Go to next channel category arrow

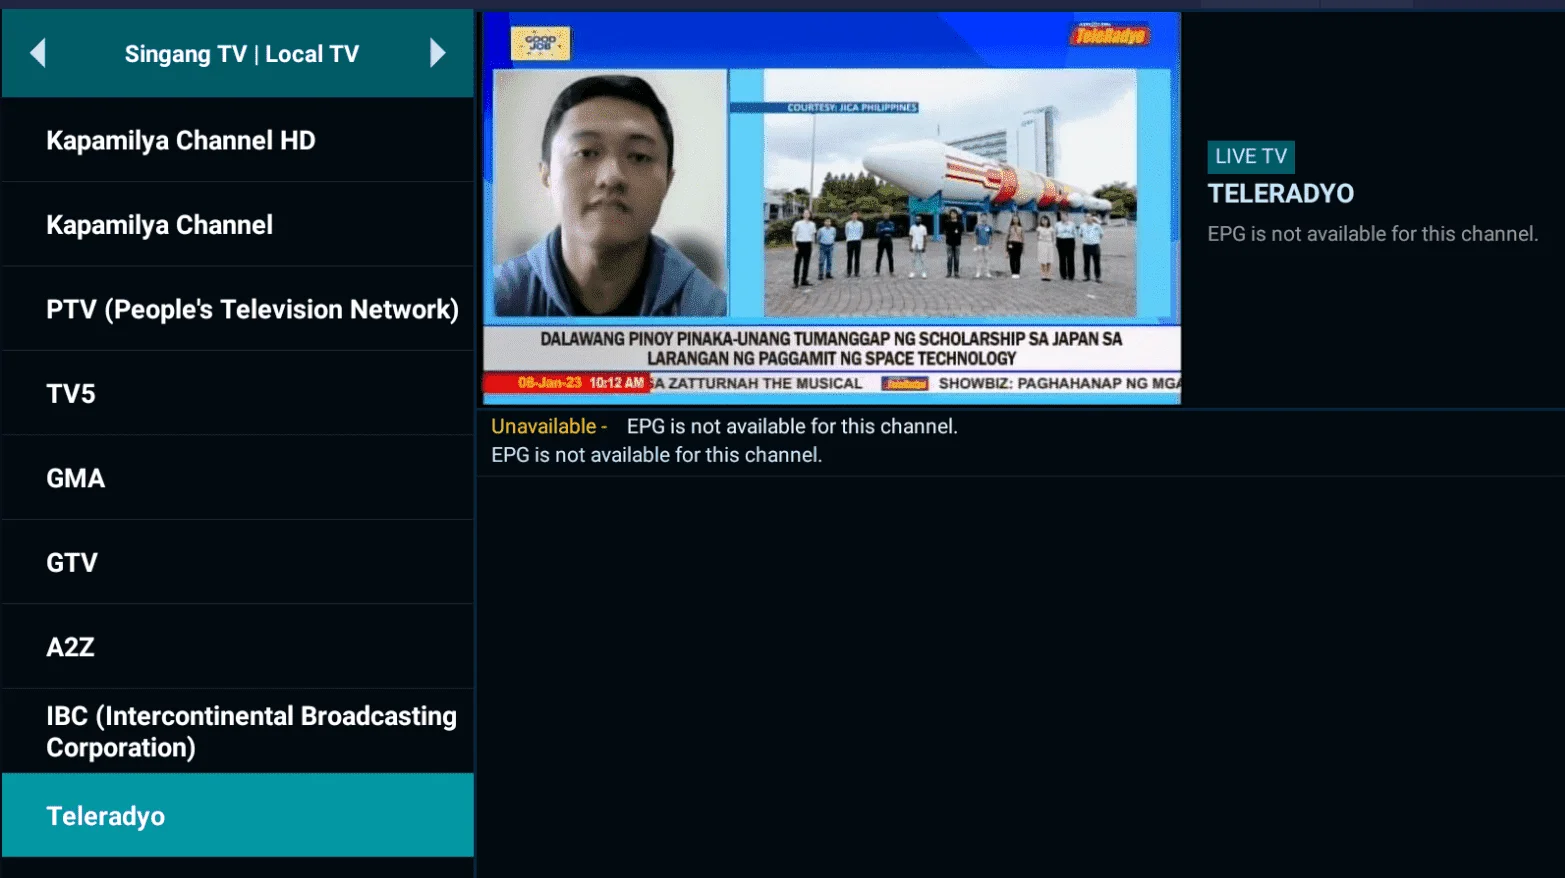437,53
